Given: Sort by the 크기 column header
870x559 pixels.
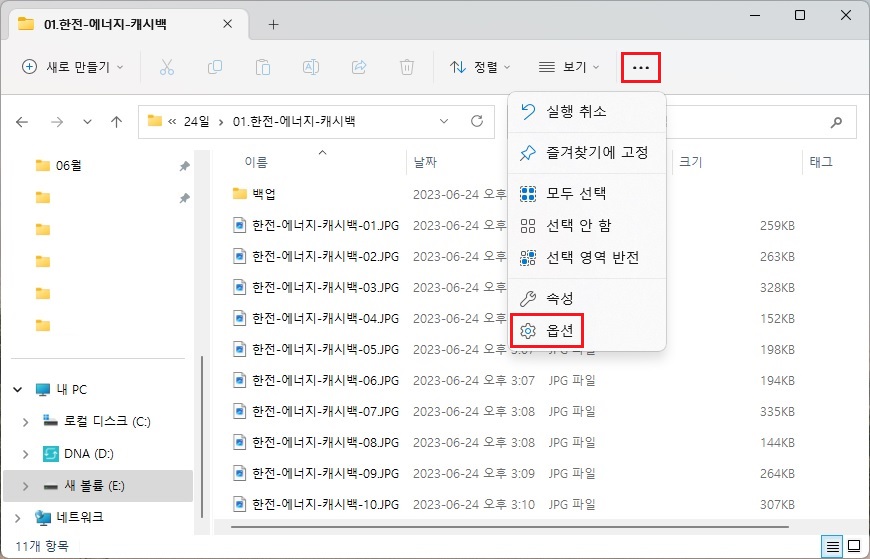Looking at the screenshot, I should 691,162.
